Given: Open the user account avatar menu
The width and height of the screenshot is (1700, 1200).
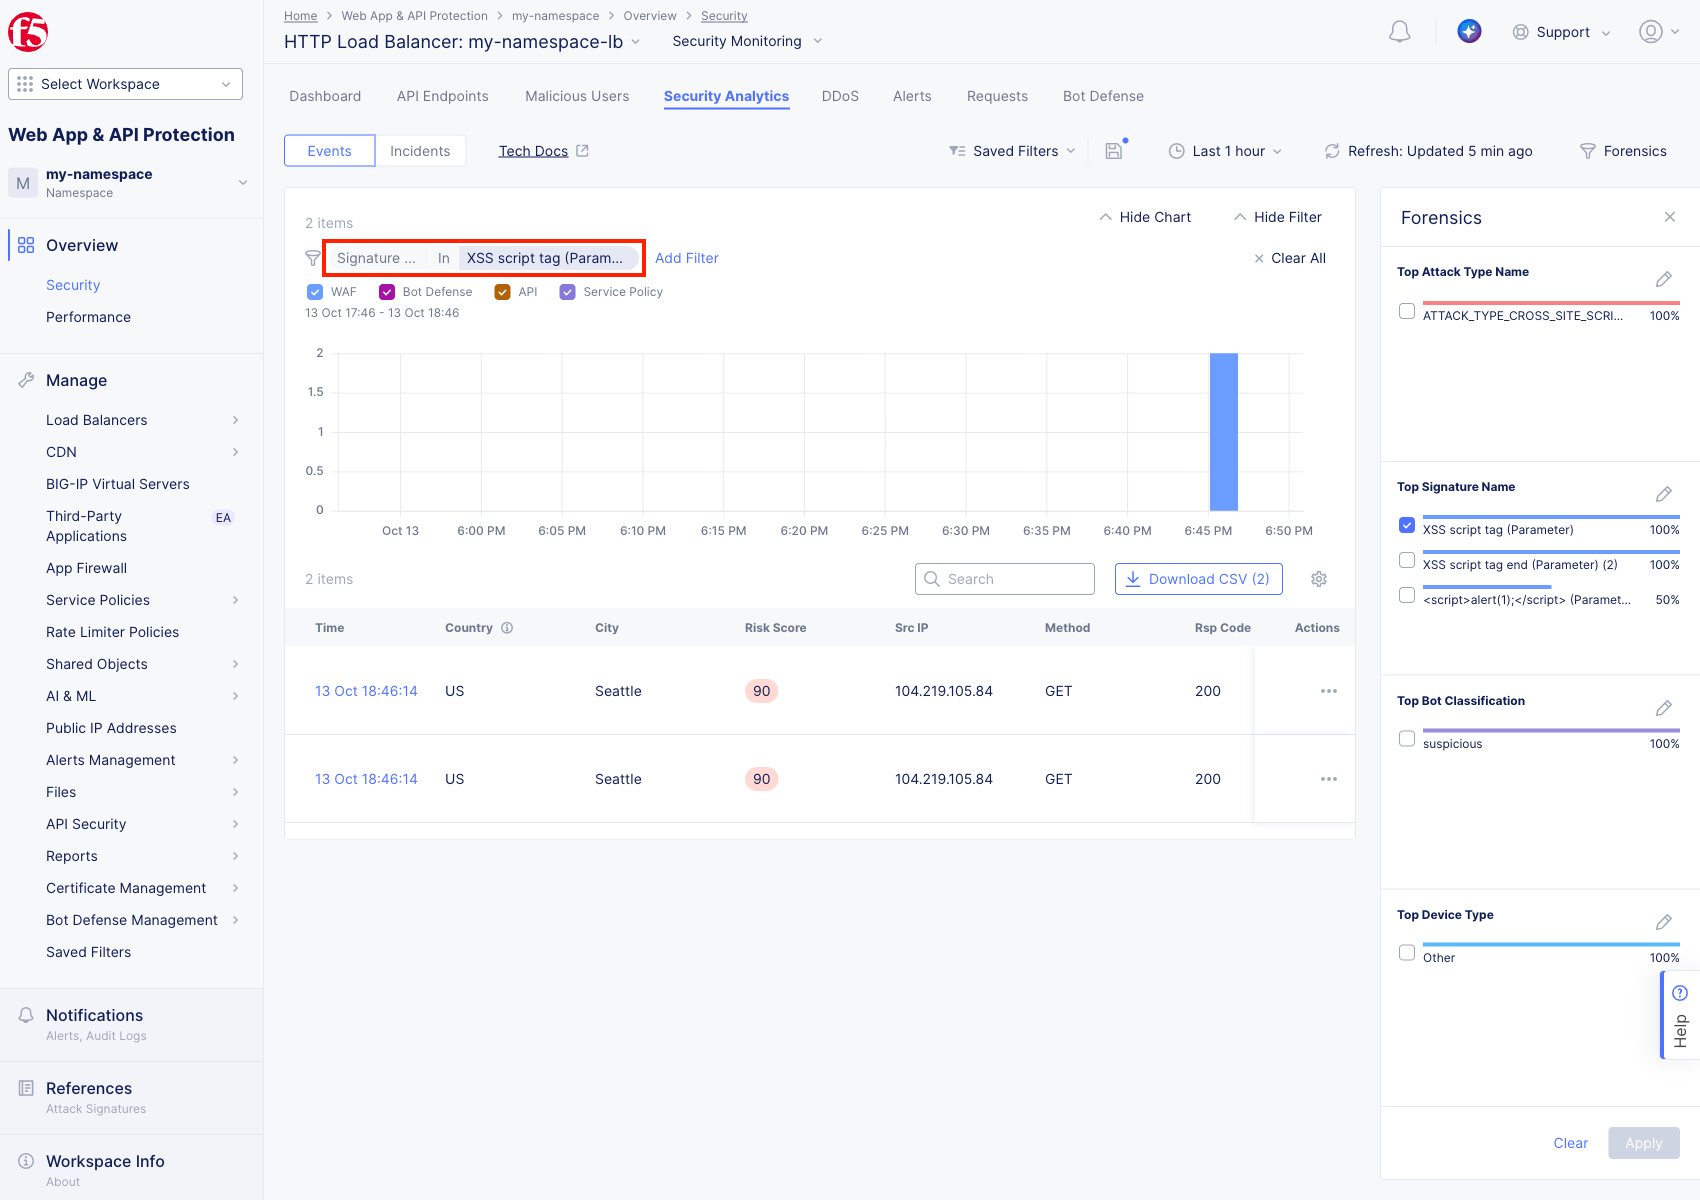Looking at the screenshot, I should point(1658,32).
